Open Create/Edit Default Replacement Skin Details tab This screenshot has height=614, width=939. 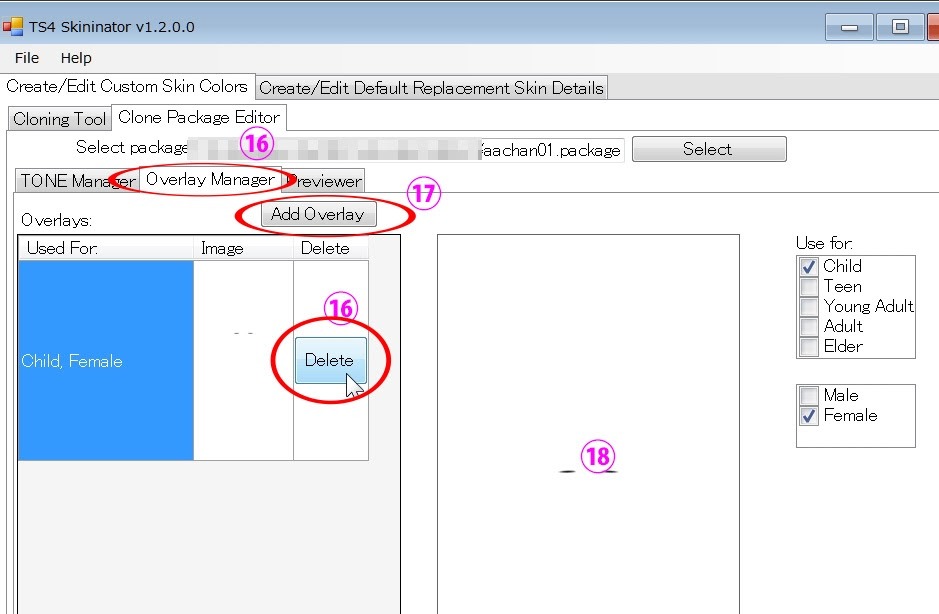pyautogui.click(x=431, y=88)
